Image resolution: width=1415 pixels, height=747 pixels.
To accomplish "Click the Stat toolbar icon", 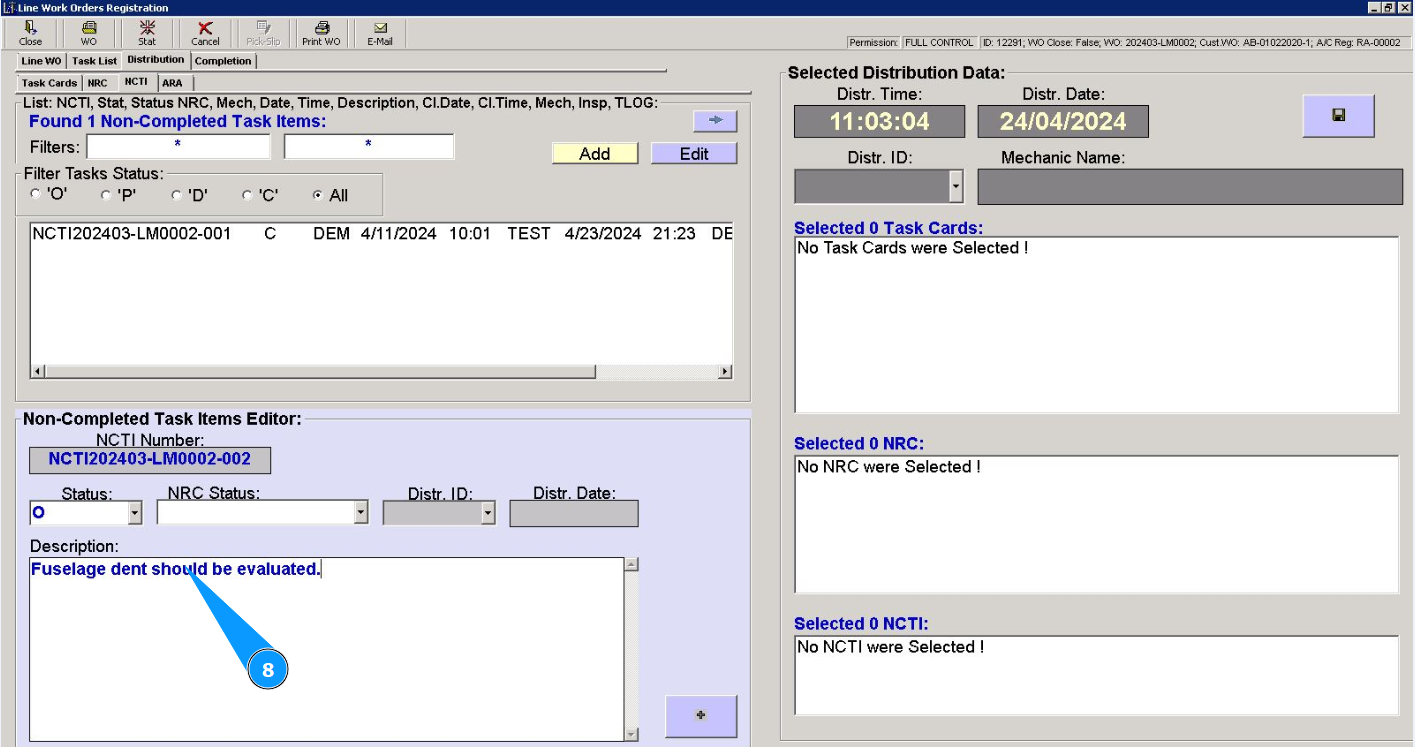I will (x=147, y=33).
